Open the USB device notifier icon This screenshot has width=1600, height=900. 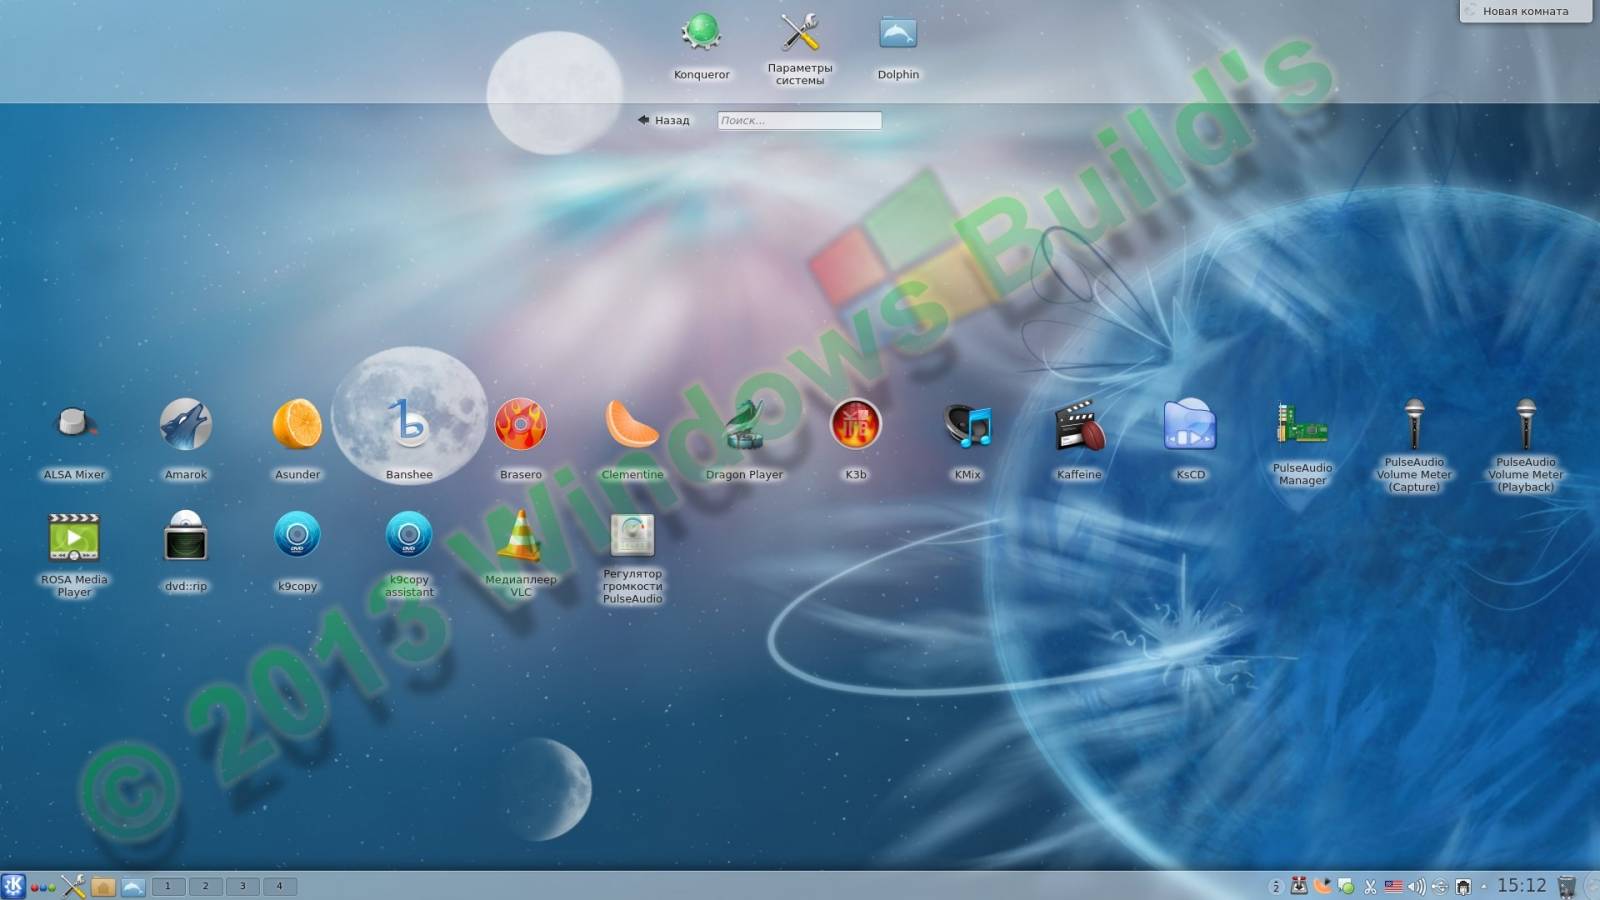pos(1440,886)
